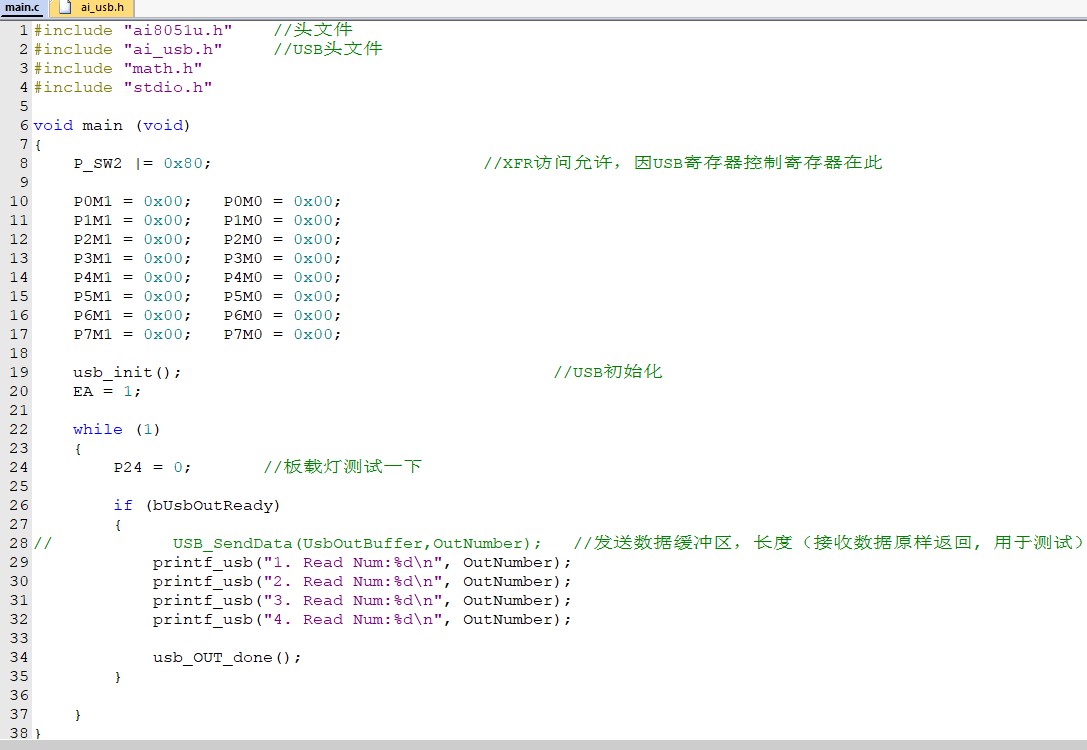Screen dimensions: 1087x750
Task: Place cursor on usb_OUT_done() call
Action: click(x=226, y=657)
